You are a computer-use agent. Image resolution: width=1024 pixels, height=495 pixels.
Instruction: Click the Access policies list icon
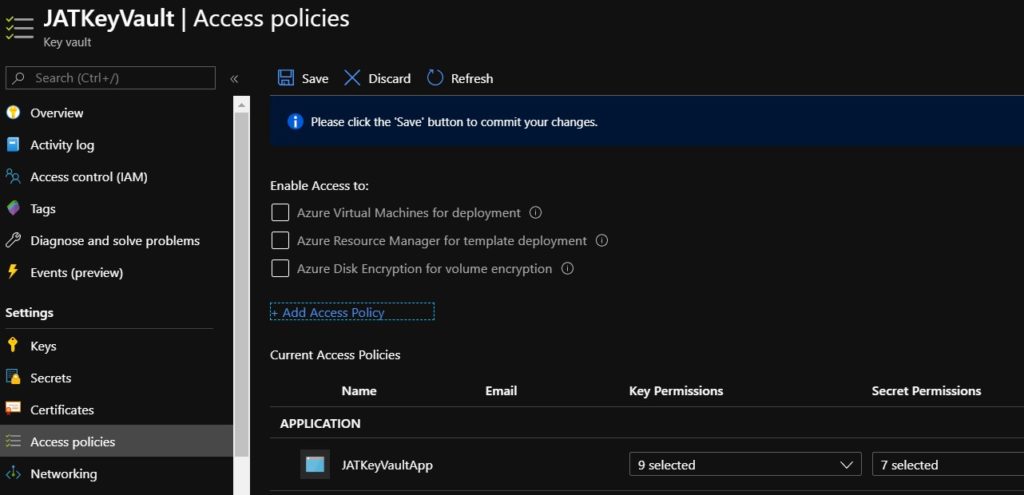13,441
